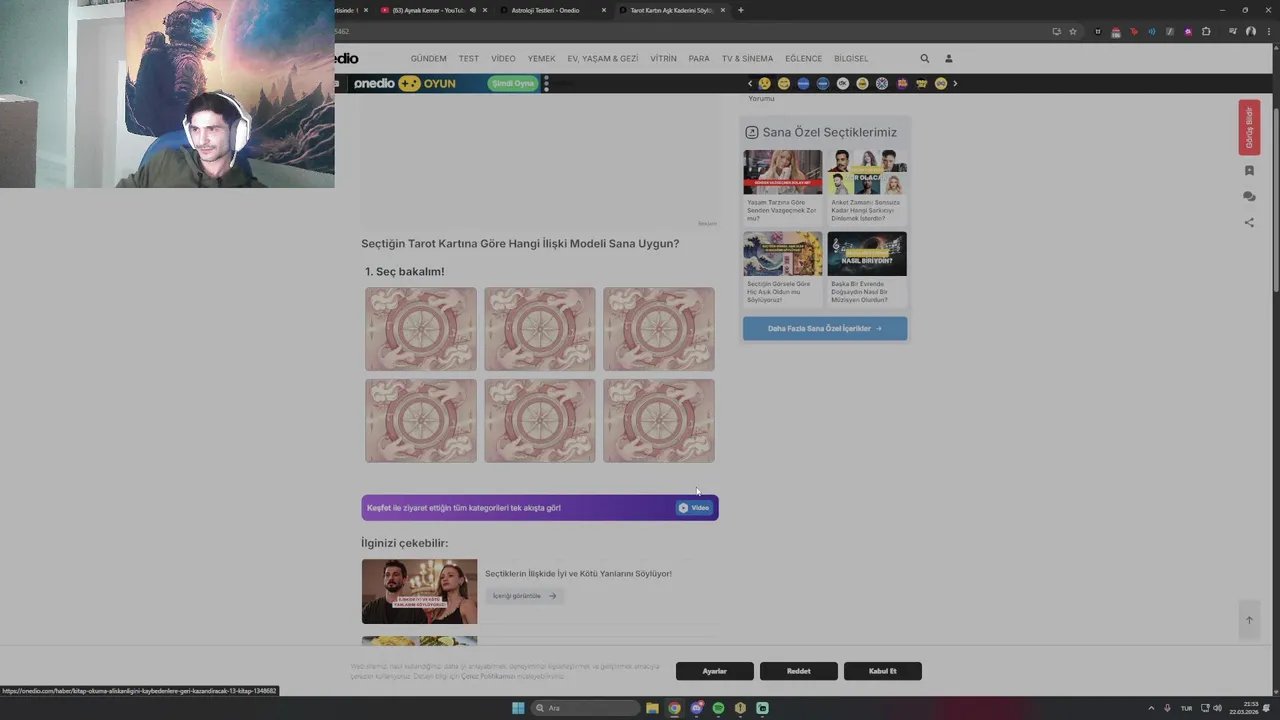The height and width of the screenshot is (720, 1280).
Task: Bookmark this page with star icon
Action: point(1073,31)
